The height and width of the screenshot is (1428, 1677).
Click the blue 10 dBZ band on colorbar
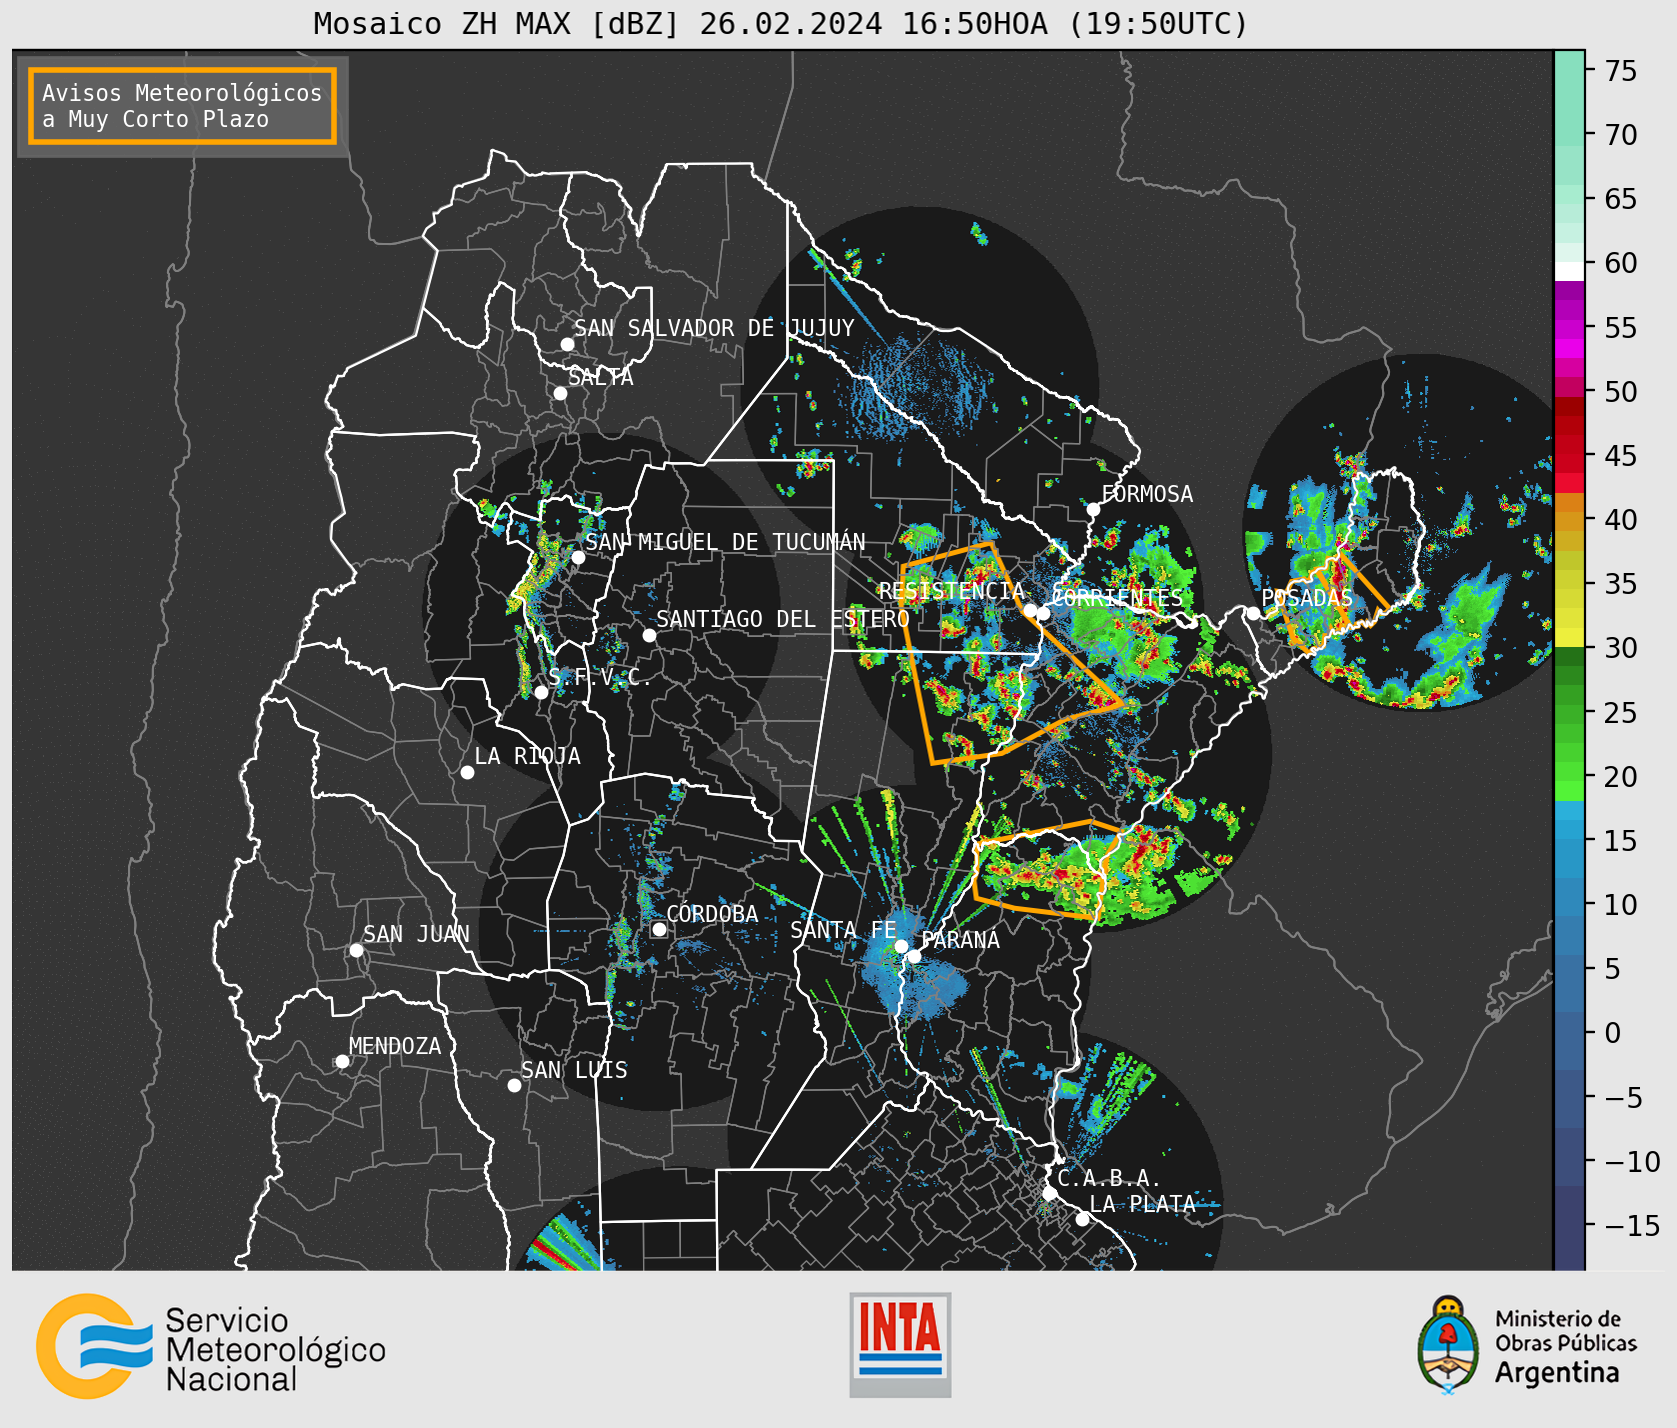click(x=1569, y=904)
